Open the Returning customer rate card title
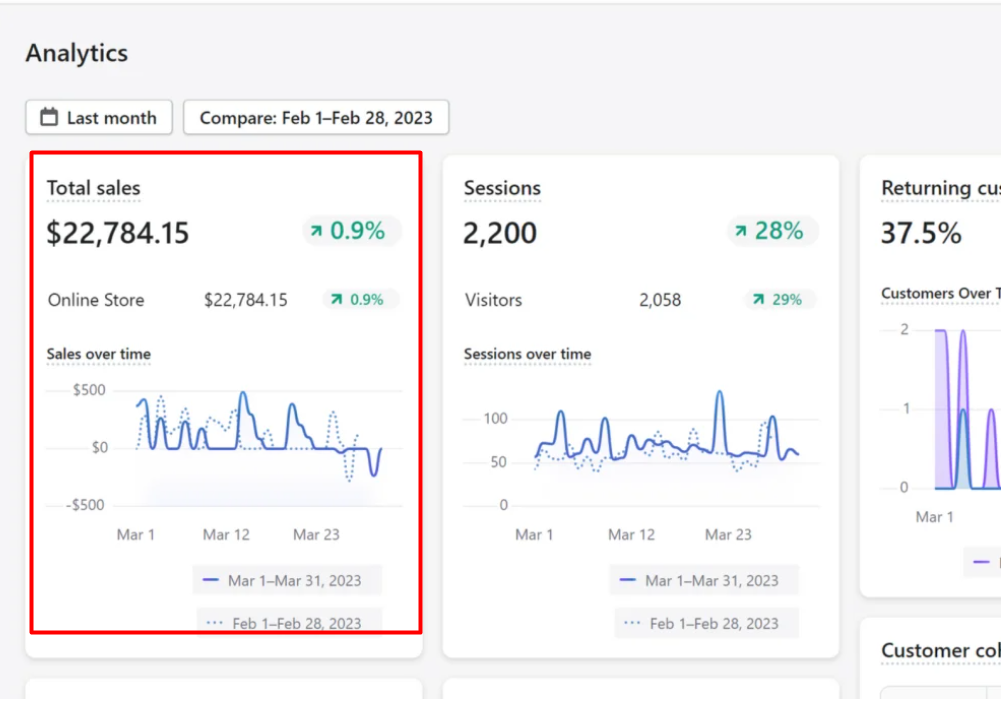1005x704 pixels. tap(940, 188)
